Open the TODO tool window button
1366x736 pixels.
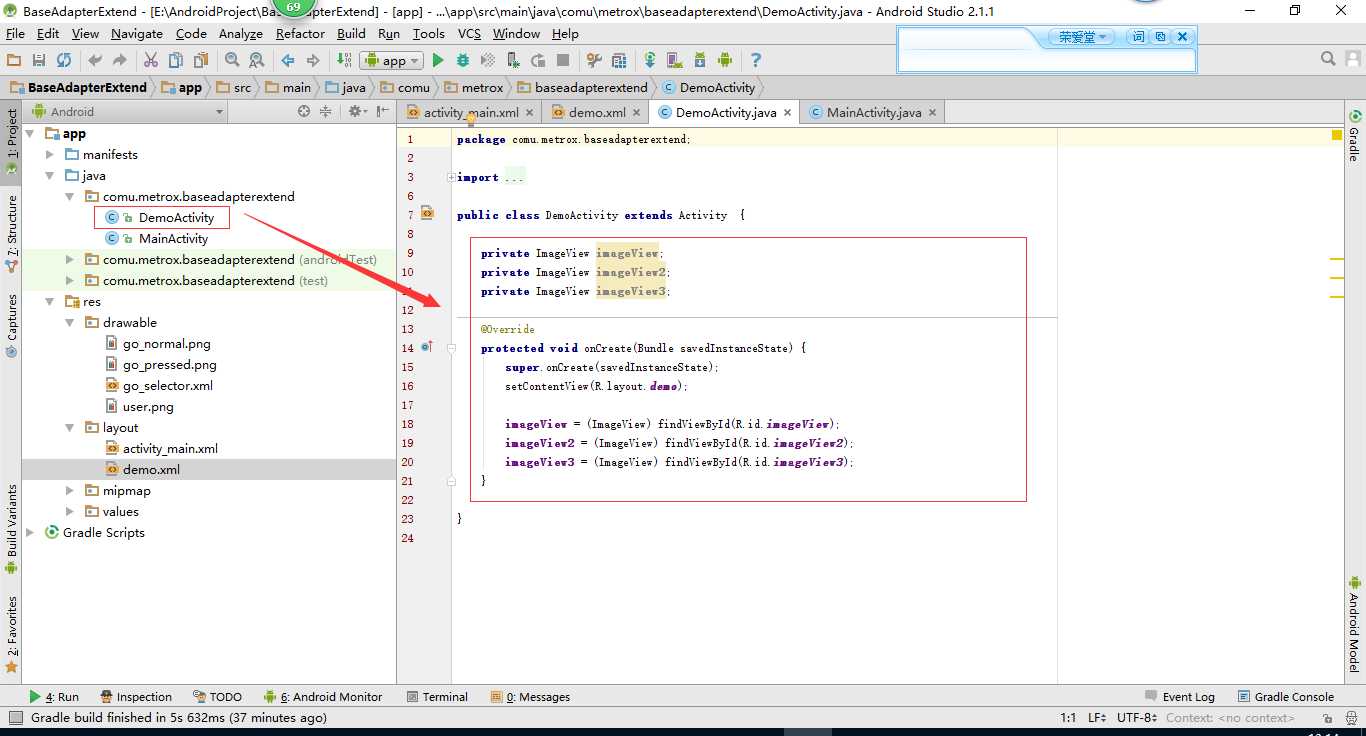point(217,697)
